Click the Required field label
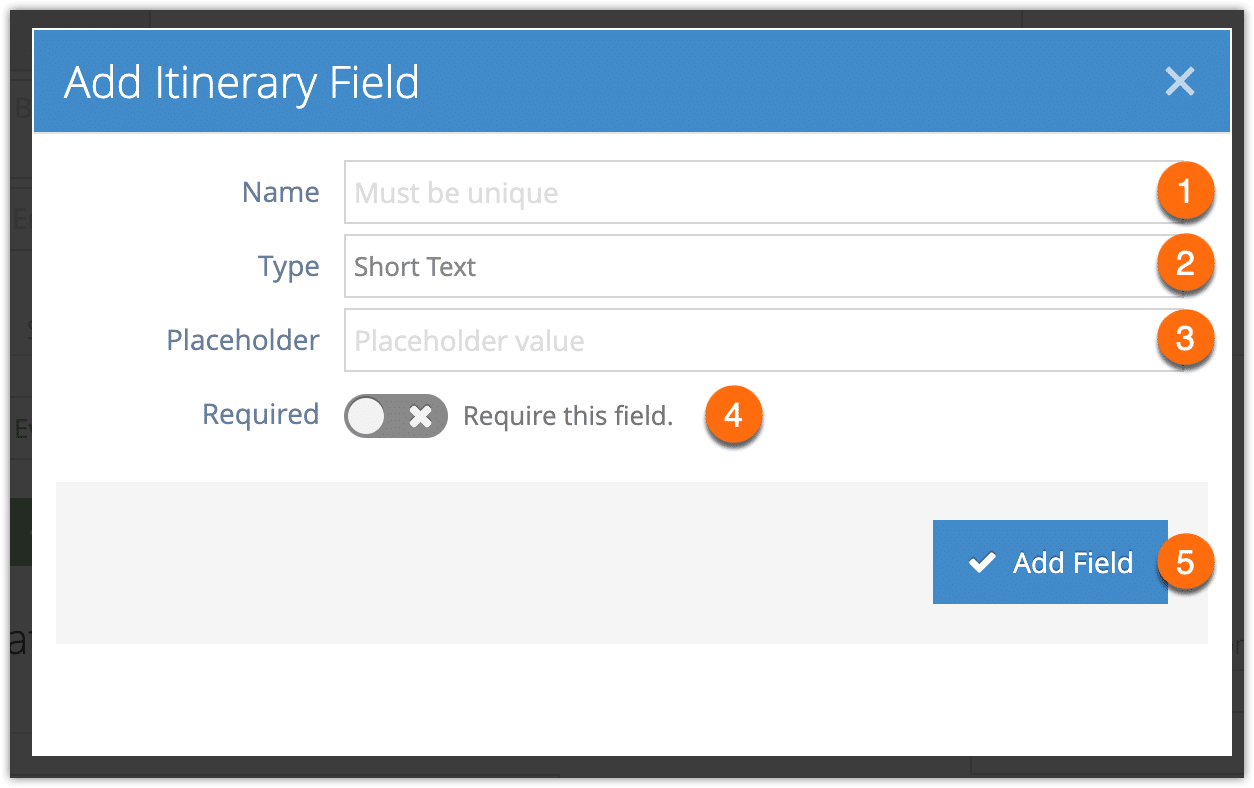Viewport: 1254px width, 788px height. pyautogui.click(x=261, y=414)
